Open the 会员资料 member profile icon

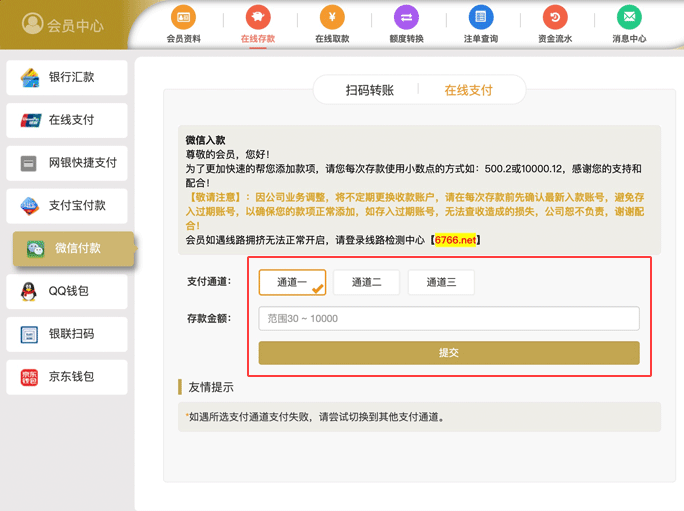(x=183, y=18)
